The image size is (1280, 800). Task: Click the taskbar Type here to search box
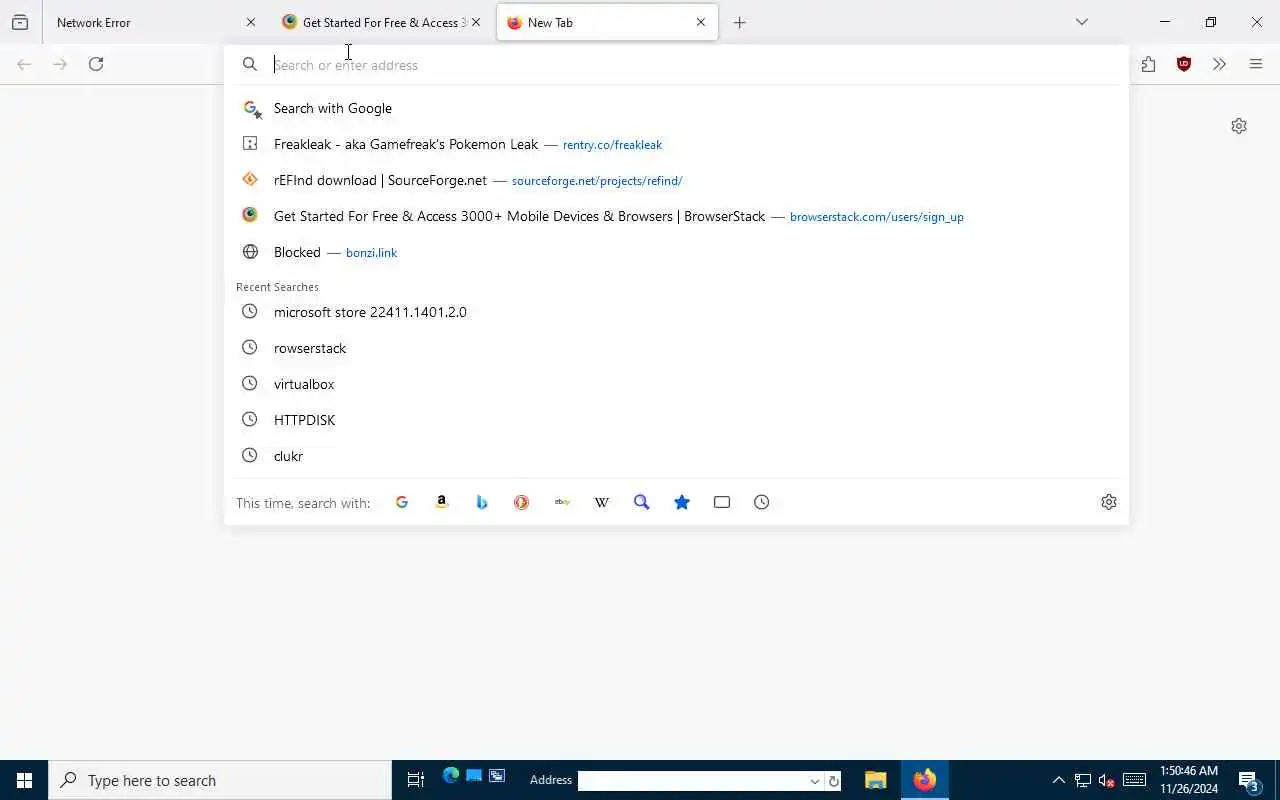click(x=220, y=780)
